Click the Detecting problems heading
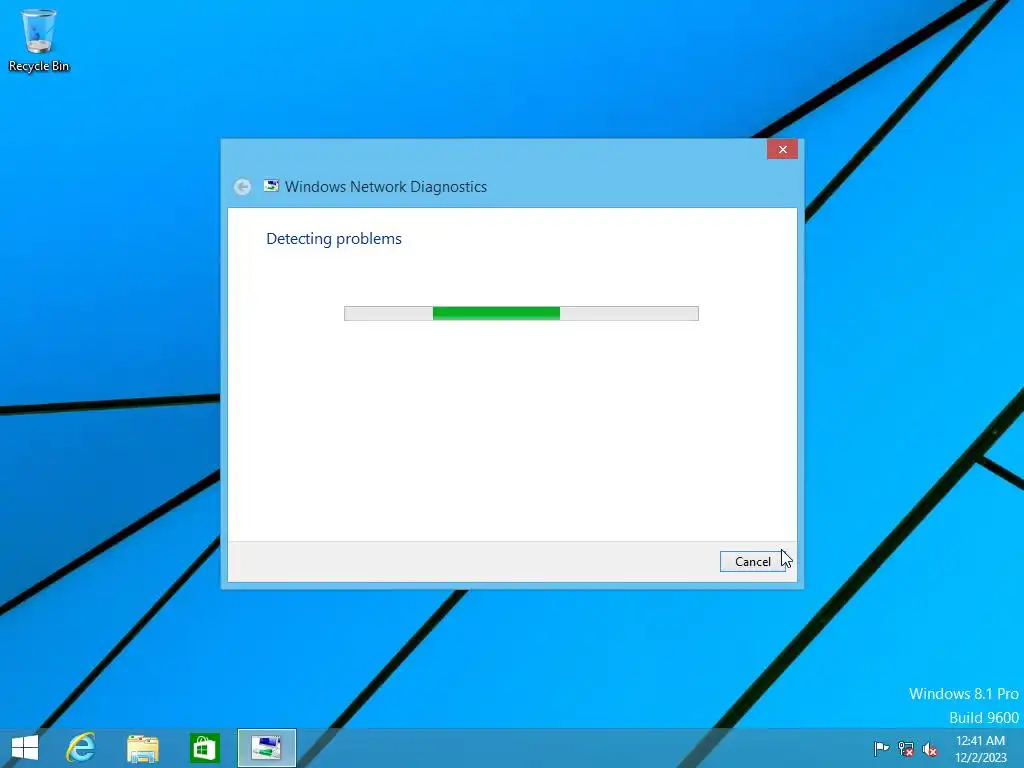Viewport: 1024px width, 768px height. (334, 239)
